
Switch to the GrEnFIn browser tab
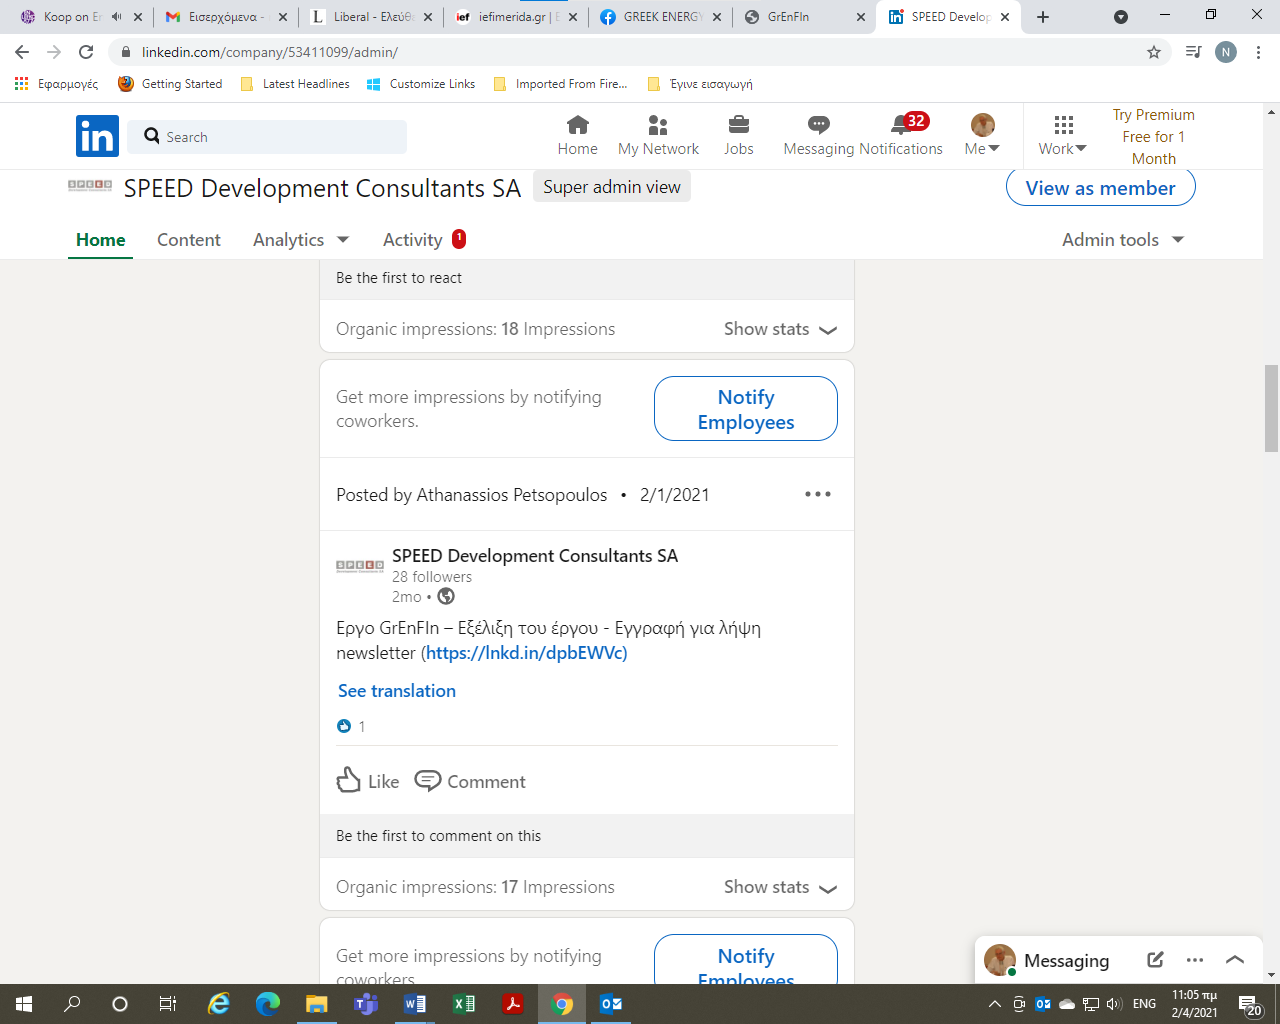(x=804, y=17)
